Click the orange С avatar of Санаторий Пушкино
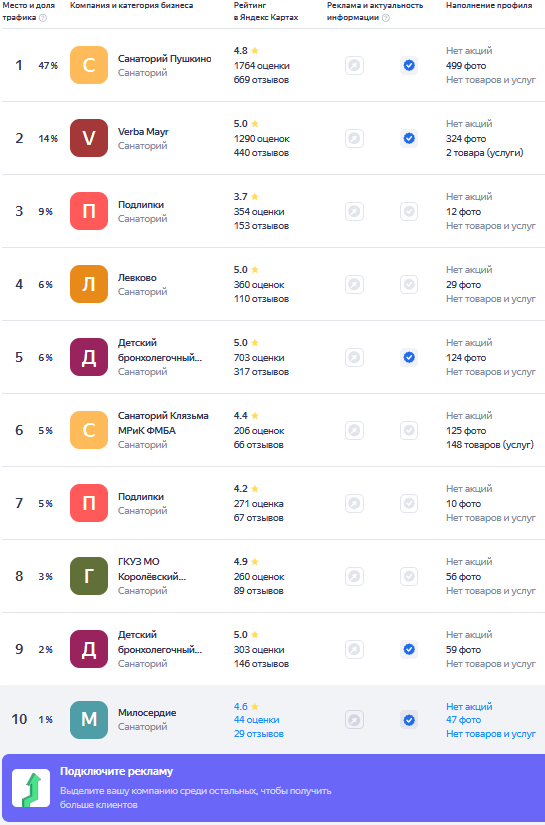Screen dimensions: 545x825 [x=89, y=65]
